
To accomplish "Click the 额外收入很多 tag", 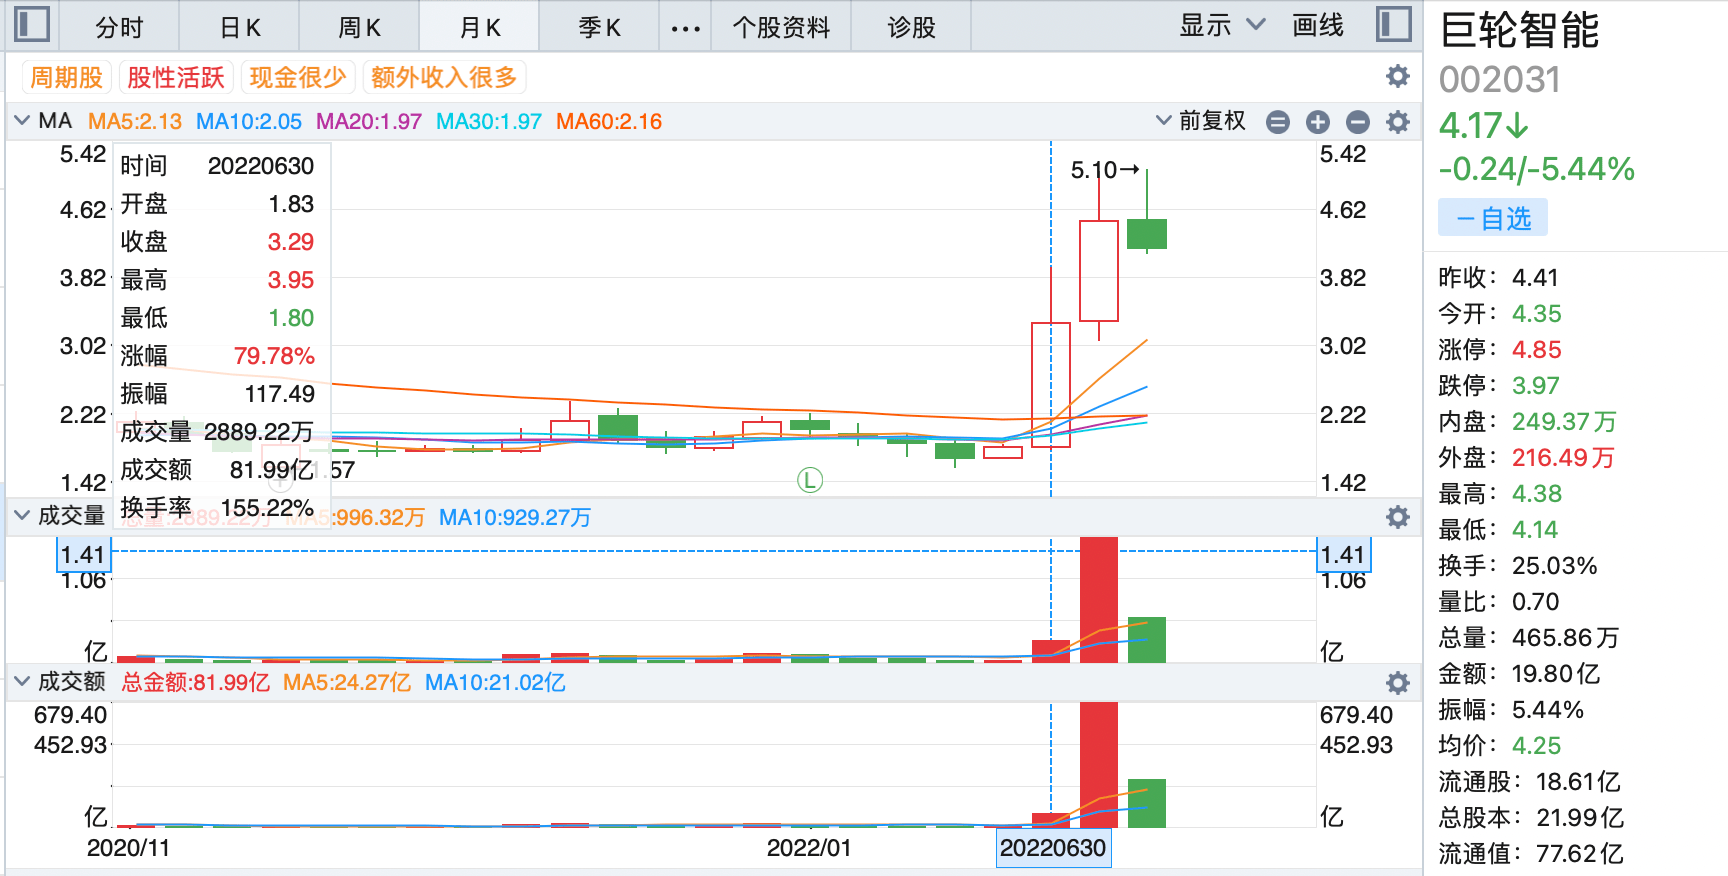I will point(444,77).
